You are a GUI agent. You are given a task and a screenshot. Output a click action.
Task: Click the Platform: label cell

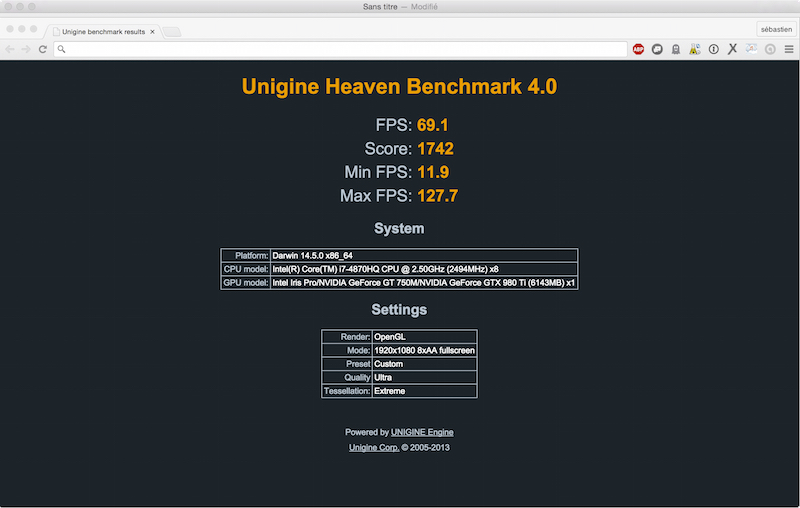(246, 256)
